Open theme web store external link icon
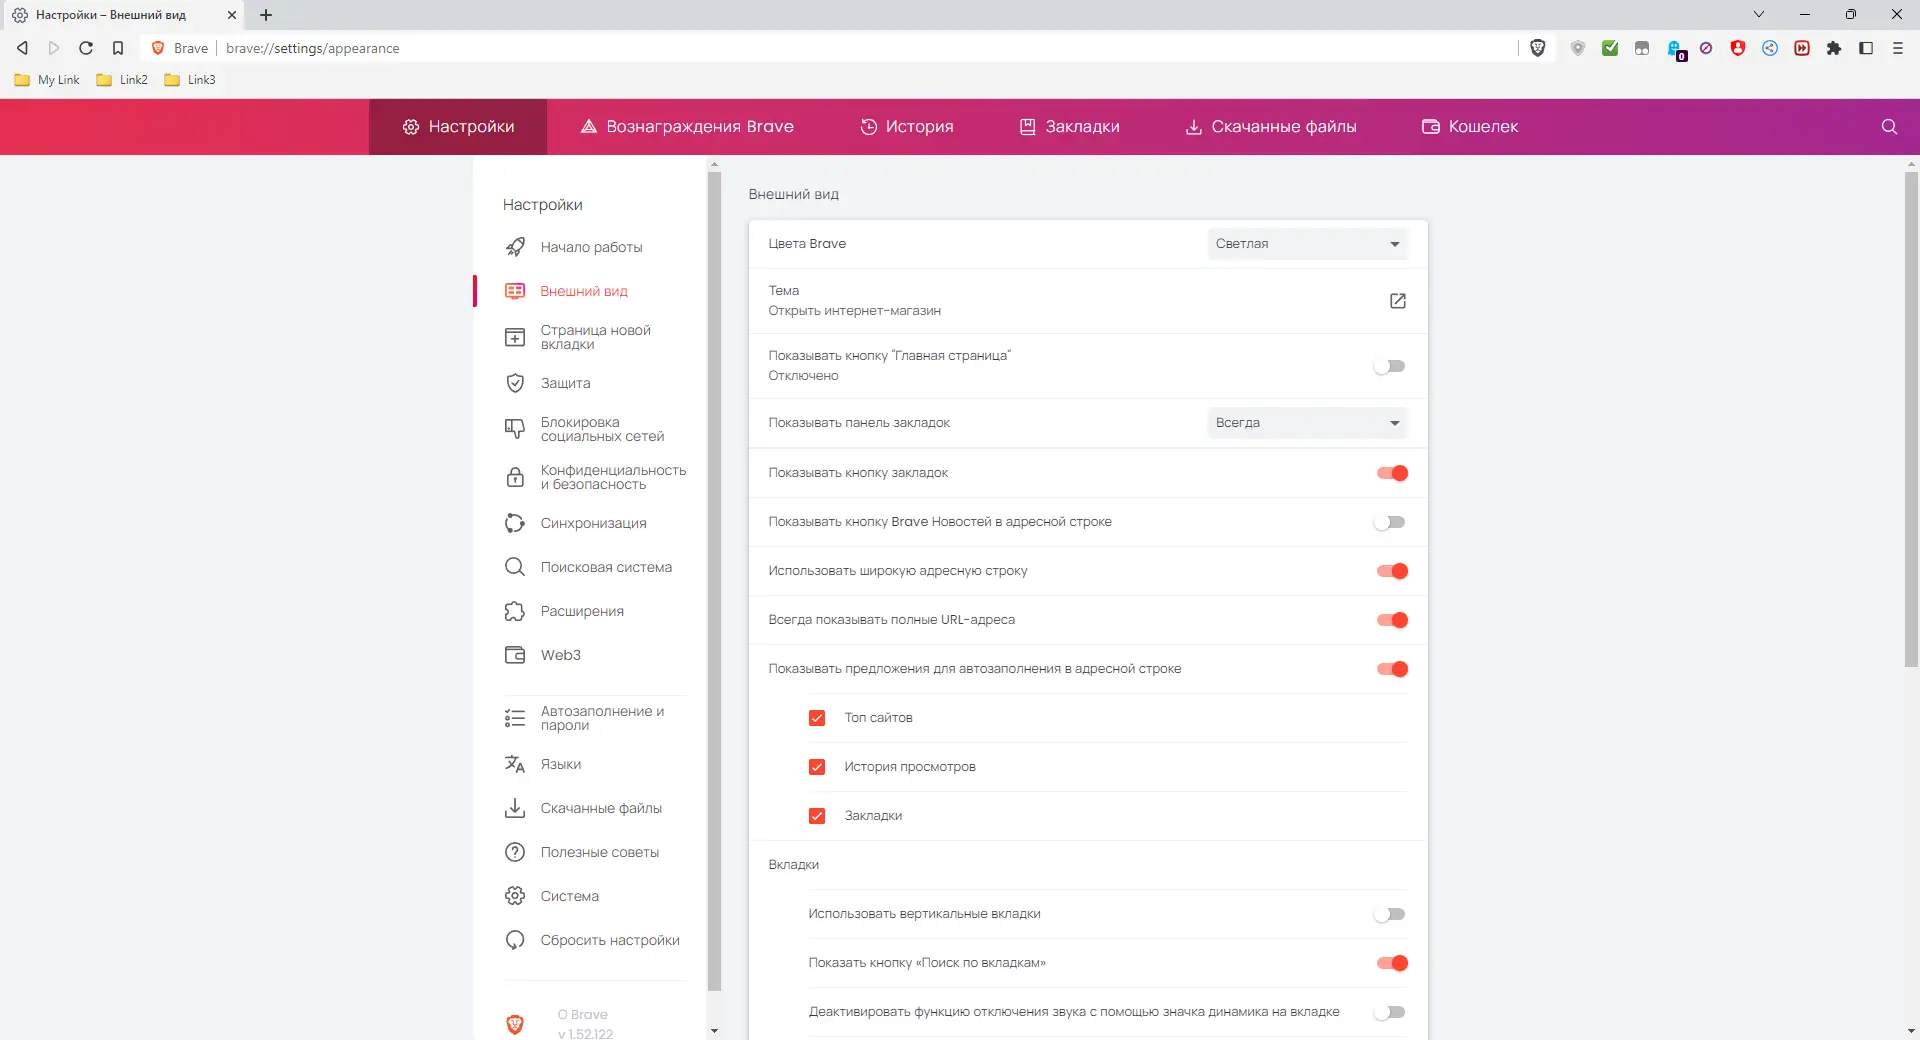 pyautogui.click(x=1398, y=301)
